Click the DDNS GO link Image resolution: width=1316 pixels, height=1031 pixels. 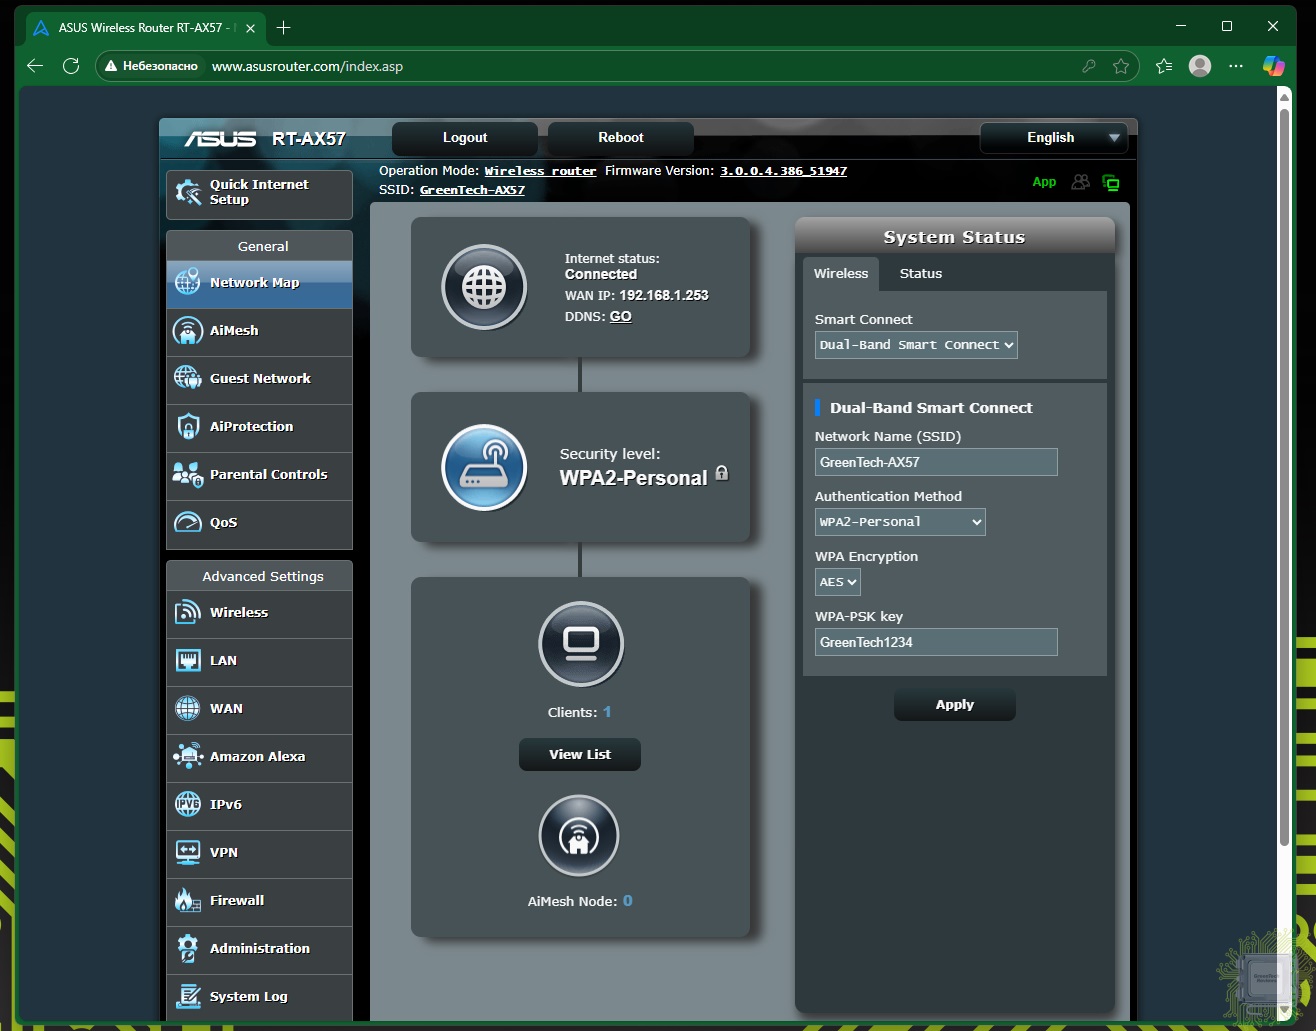621,316
